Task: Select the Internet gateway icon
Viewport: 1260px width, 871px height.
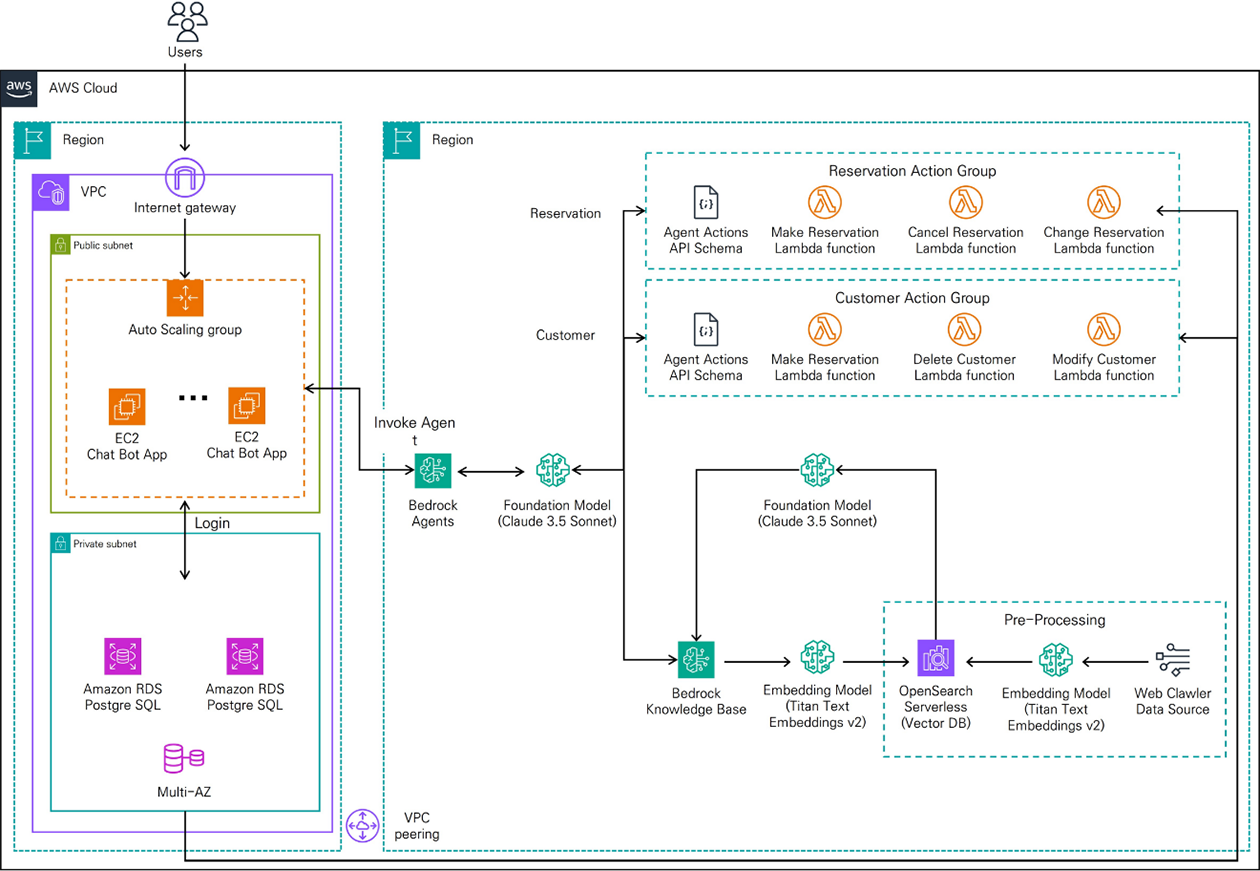Action: 183,177
